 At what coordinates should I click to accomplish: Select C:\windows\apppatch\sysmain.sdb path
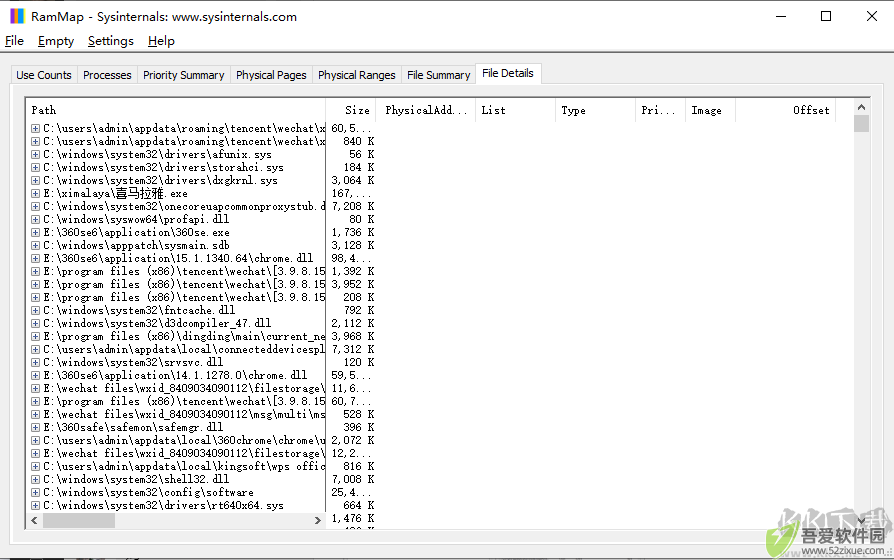136,245
